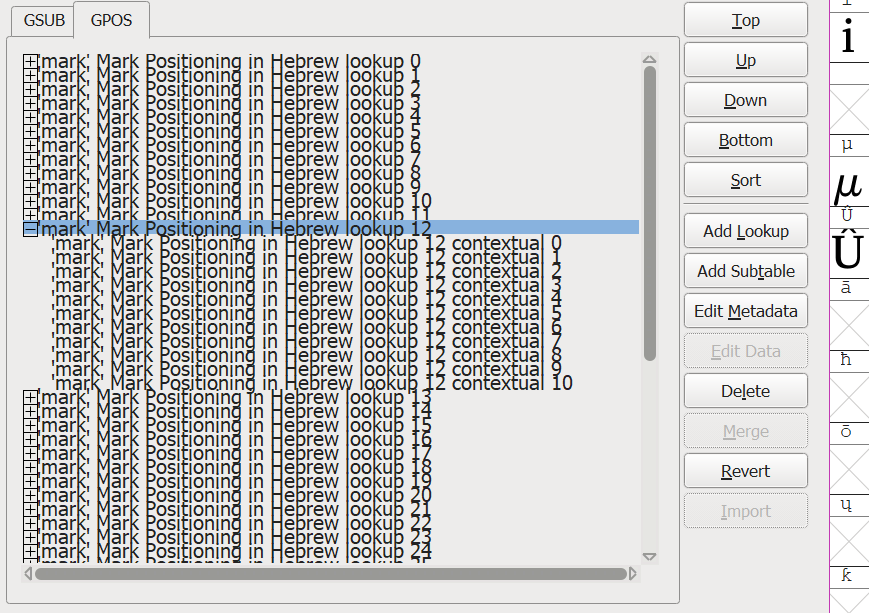
Task: Collapse Hebrew lookup 12 in the tree
Action: click(x=30, y=229)
